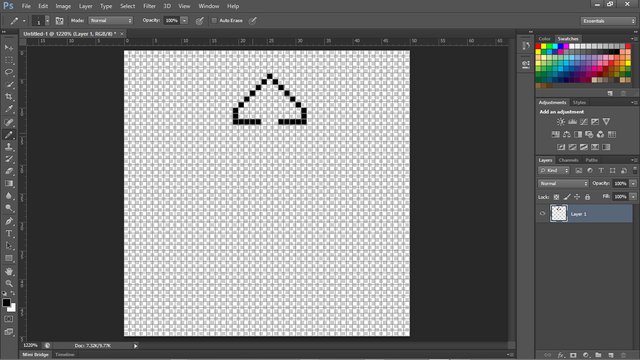Add a Brightness/Contrast adjustment

tap(561, 122)
